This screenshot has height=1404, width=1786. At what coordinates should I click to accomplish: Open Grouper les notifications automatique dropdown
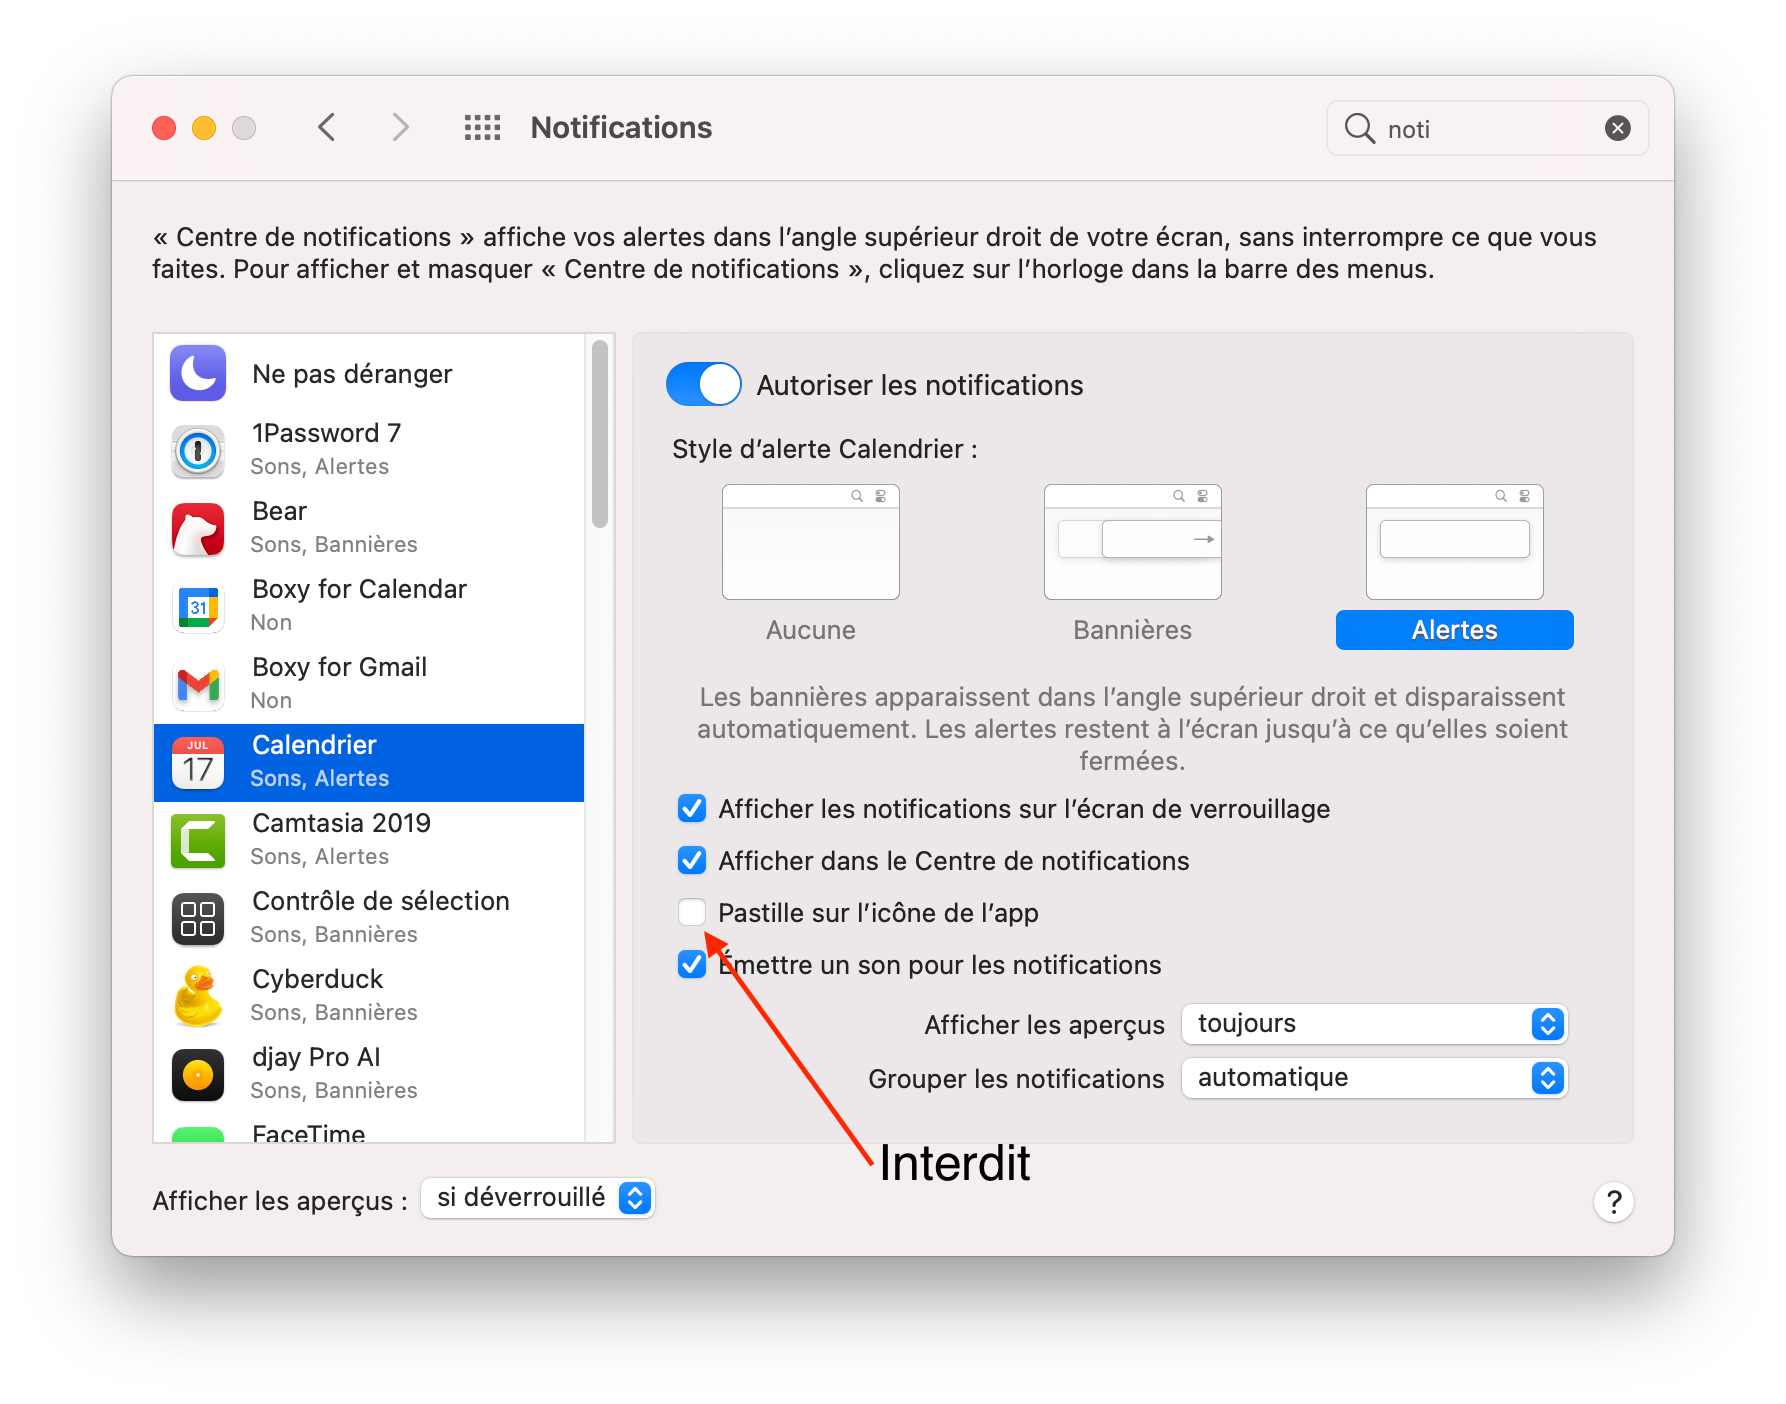(1374, 1077)
